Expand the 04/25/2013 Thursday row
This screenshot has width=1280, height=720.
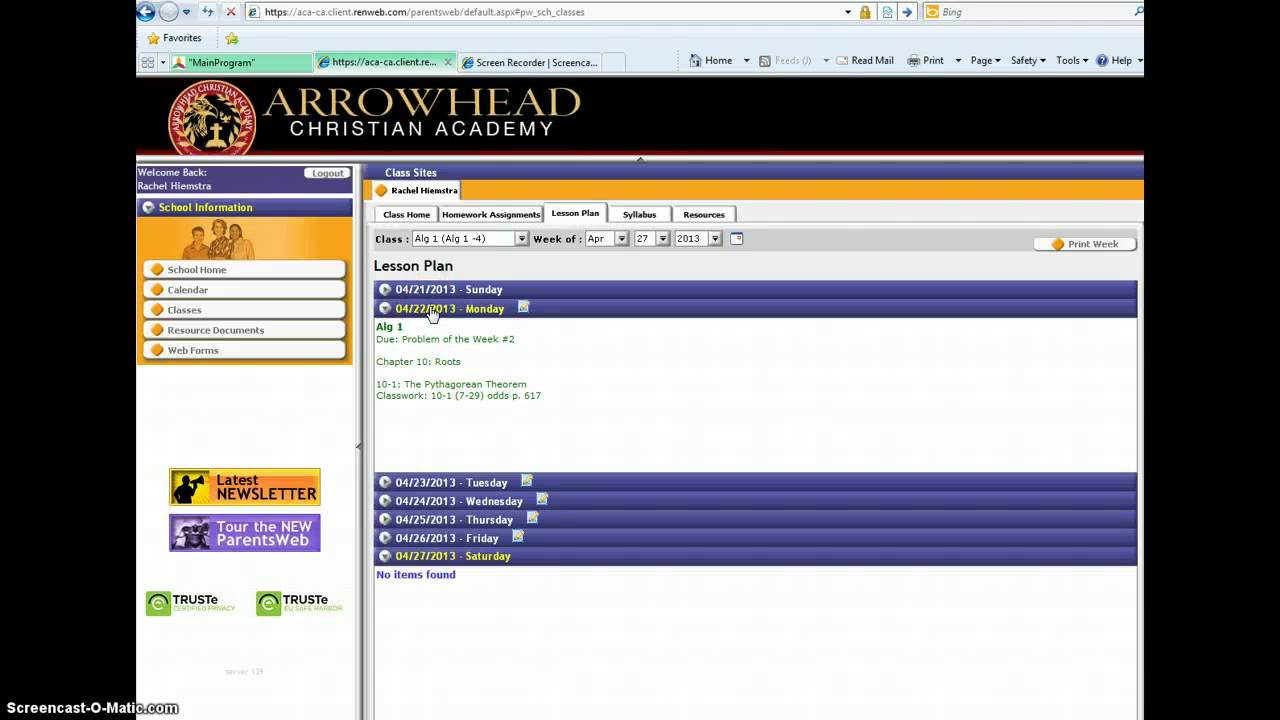click(385, 519)
